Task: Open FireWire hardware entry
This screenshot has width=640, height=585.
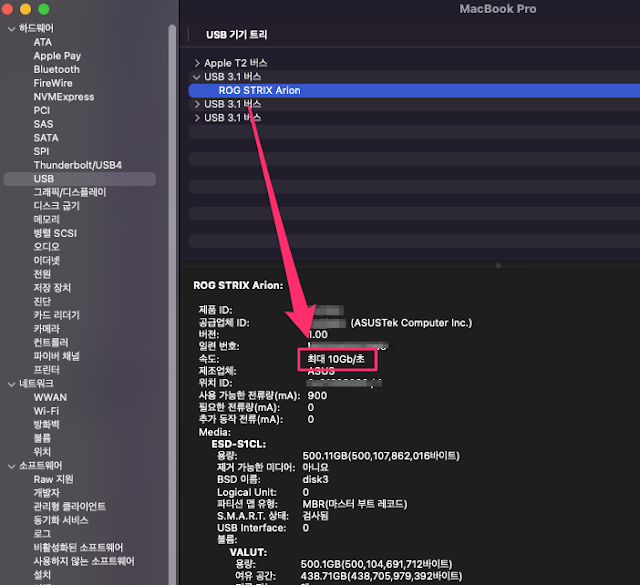Action: 53,83
